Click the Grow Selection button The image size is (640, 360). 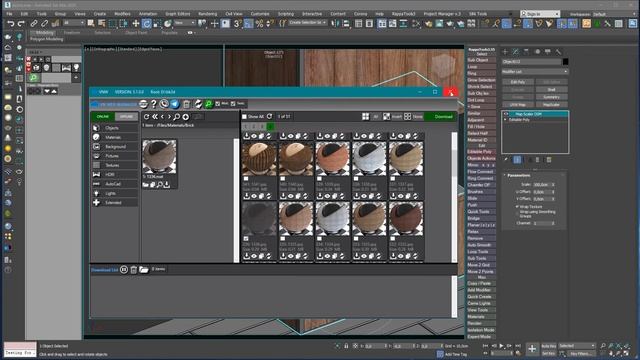[x=481, y=80]
